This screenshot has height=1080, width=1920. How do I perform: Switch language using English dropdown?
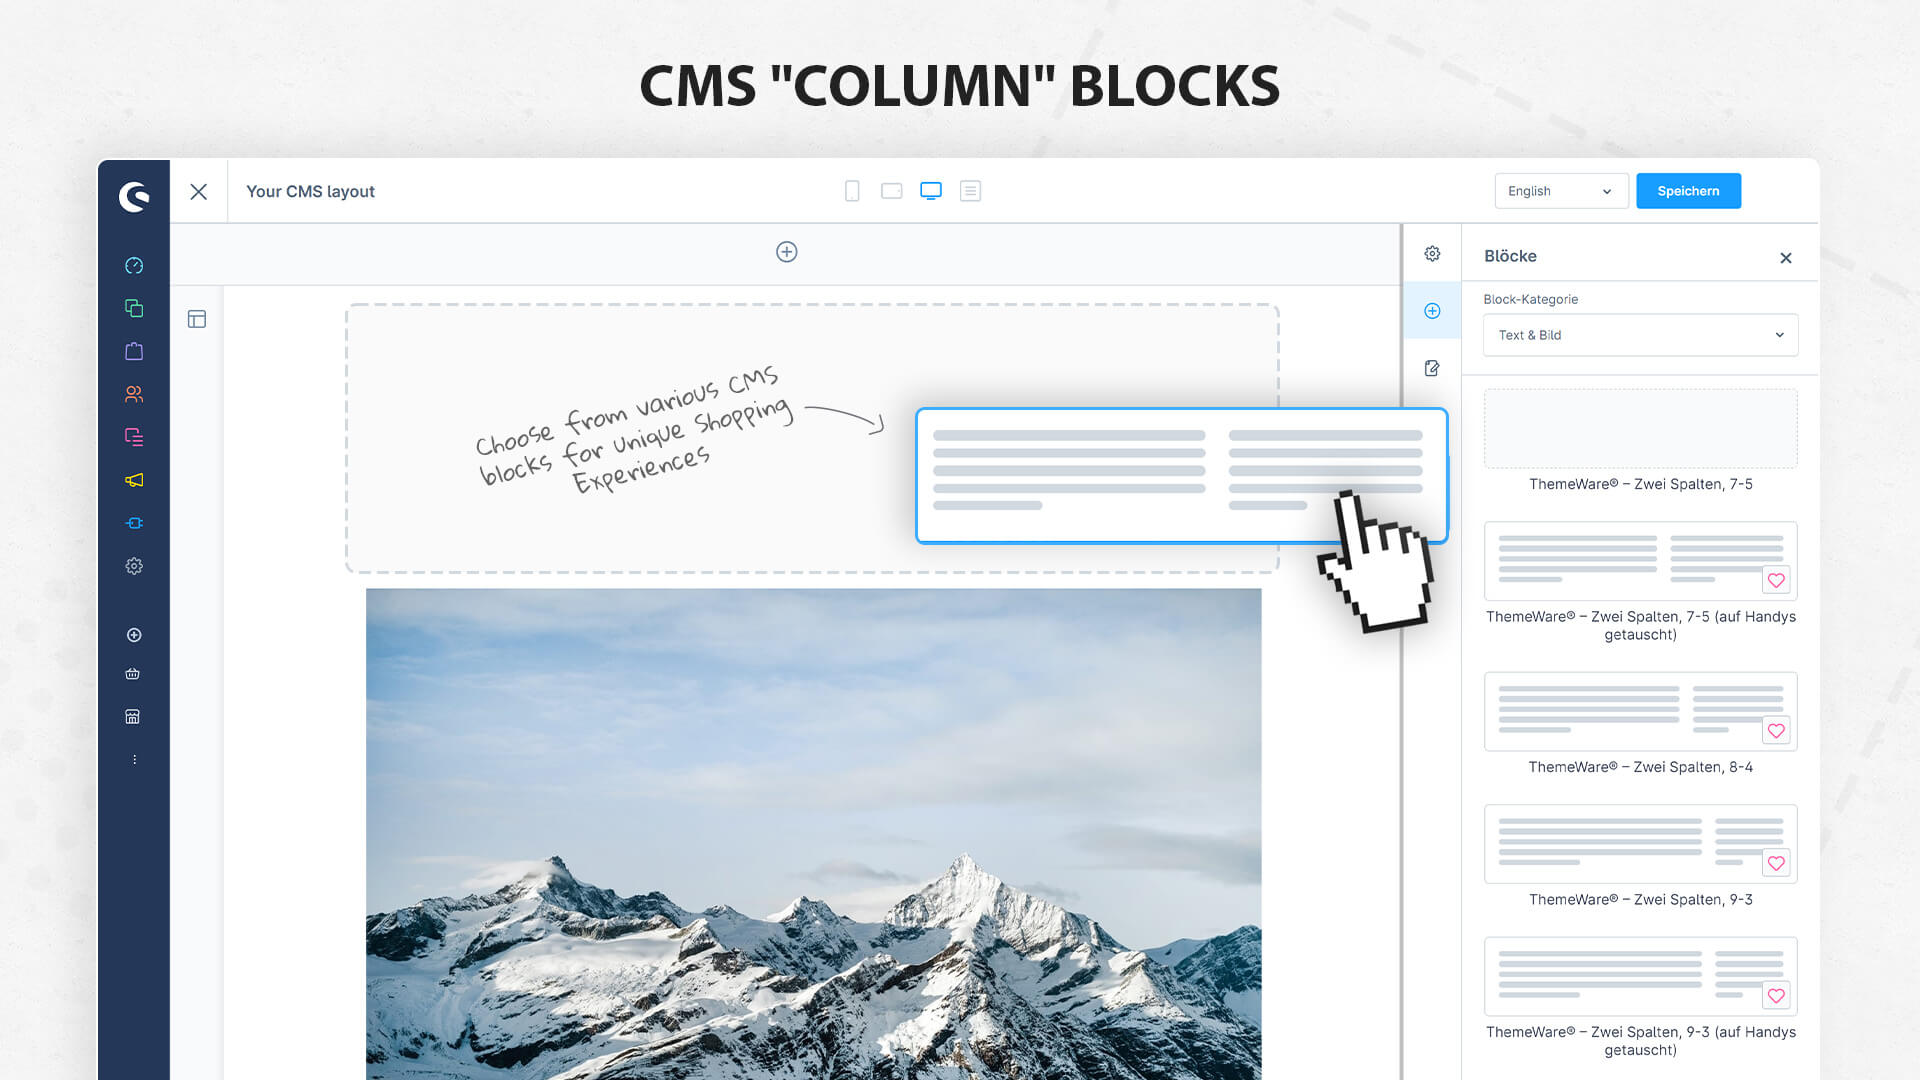(x=1560, y=191)
